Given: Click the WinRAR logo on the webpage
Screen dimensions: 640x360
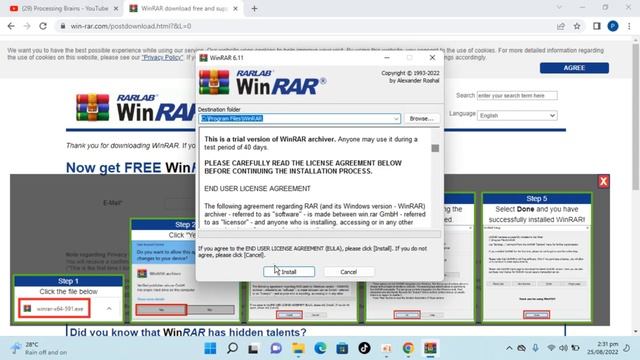Looking at the screenshot, I should point(135,108).
